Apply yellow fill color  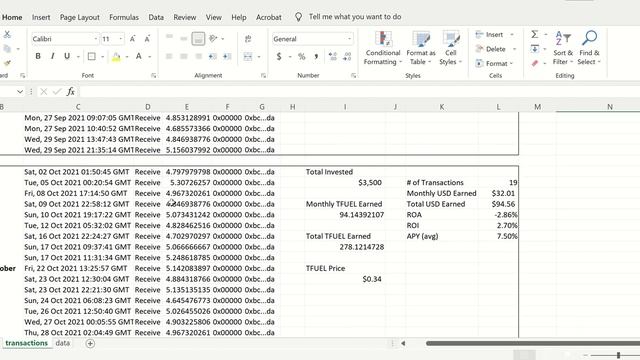point(116,57)
